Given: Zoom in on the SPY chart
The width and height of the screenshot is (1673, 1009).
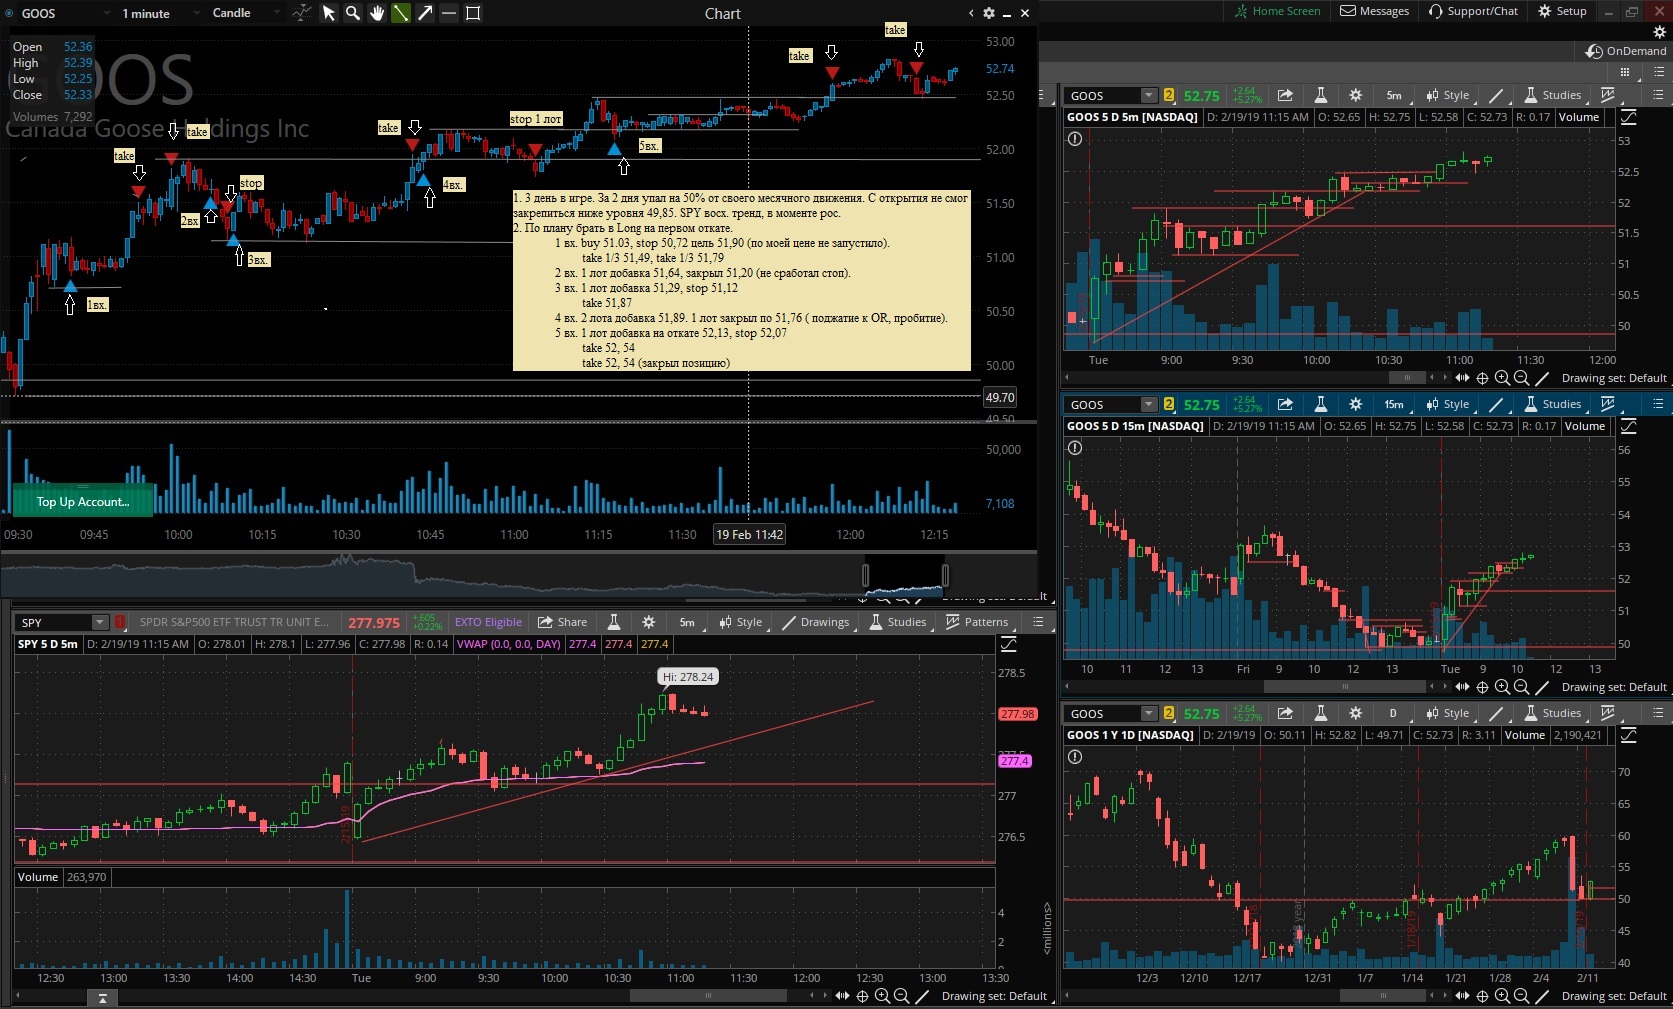Looking at the screenshot, I should [x=882, y=996].
